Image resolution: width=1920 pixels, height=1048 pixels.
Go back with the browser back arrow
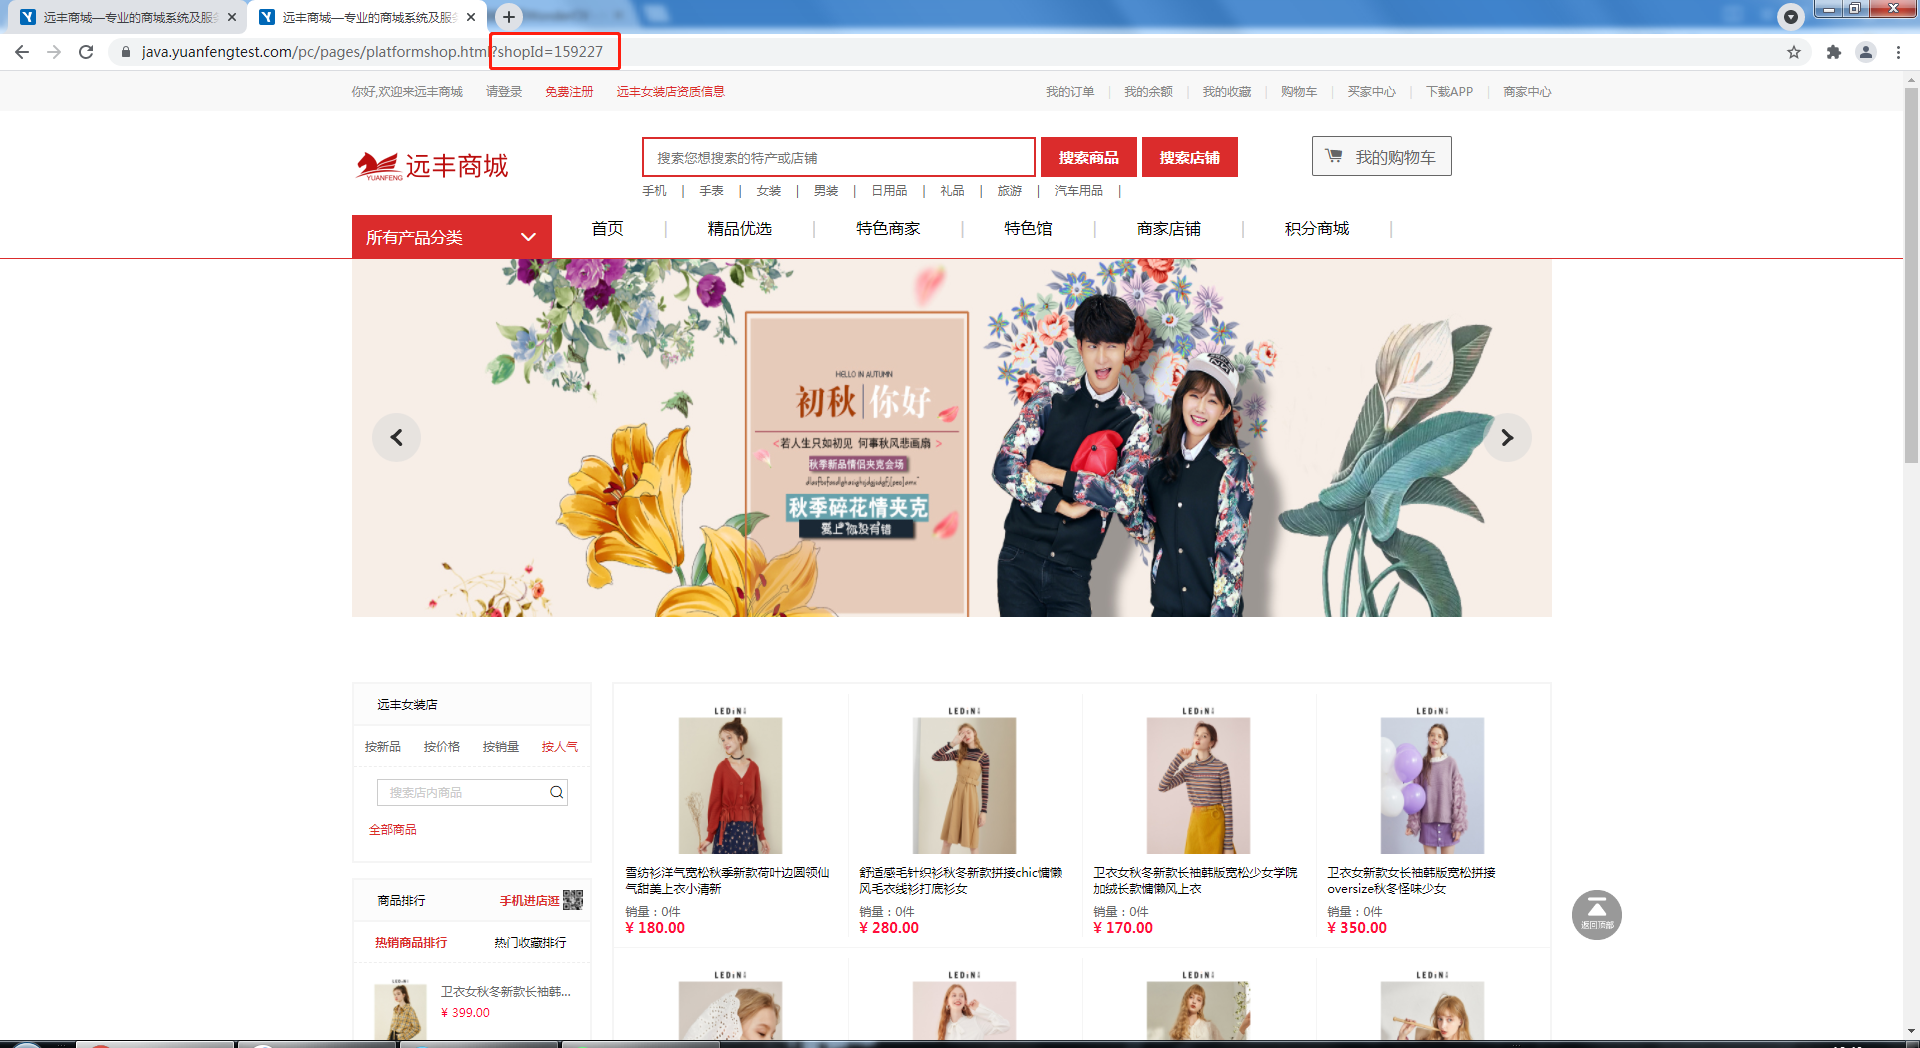point(22,52)
